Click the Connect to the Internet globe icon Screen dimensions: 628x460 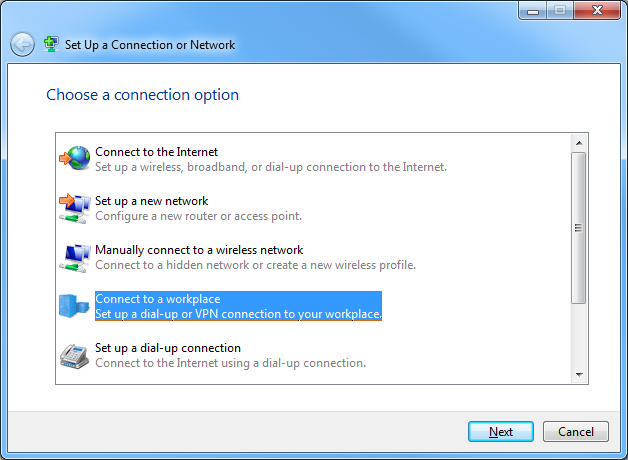tap(75, 159)
